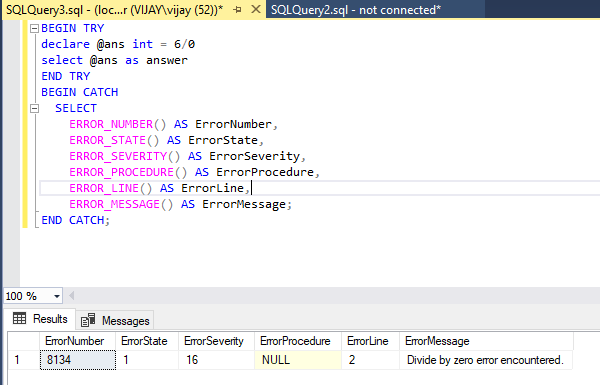The width and height of the screenshot is (600, 385).
Task: Place cursor on 'declare @ans int = 6/0' line
Action: (x=118, y=44)
